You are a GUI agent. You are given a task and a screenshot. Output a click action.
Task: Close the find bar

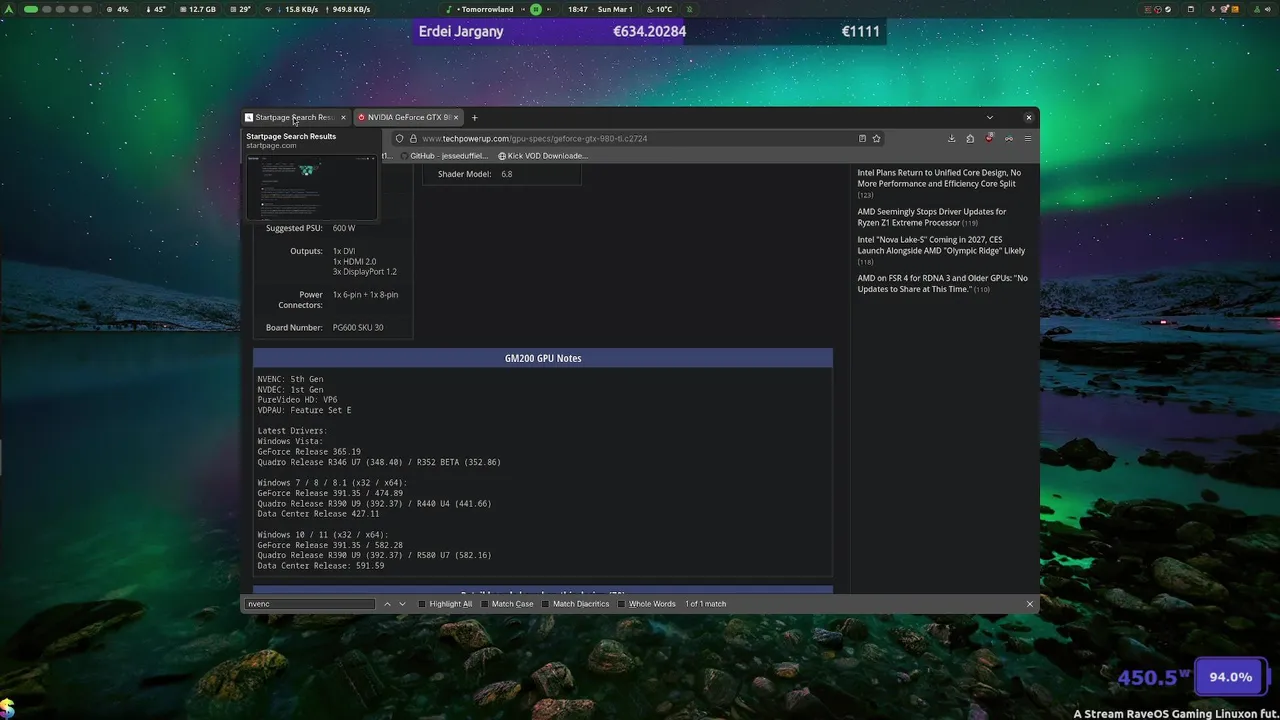pos(1029,604)
